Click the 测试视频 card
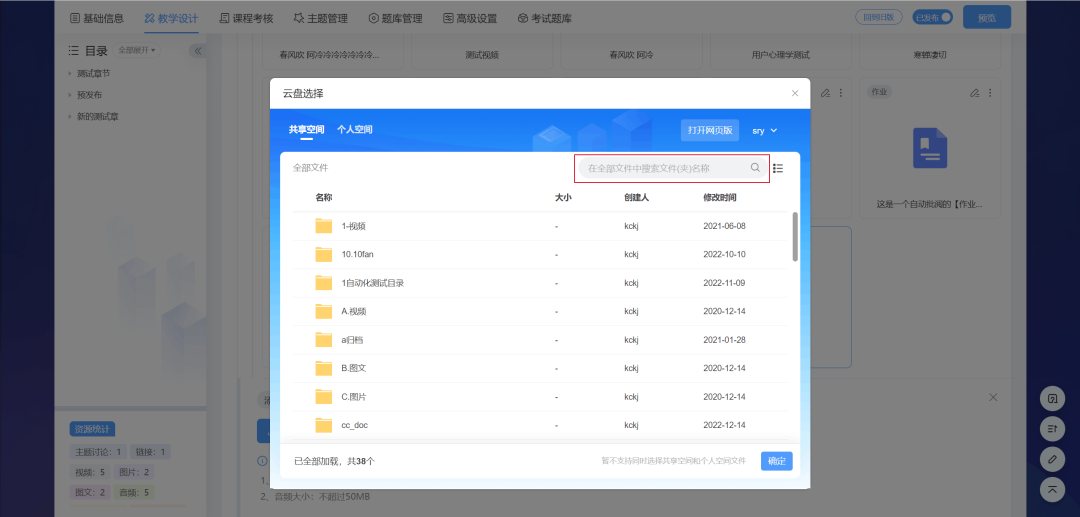The height and width of the screenshot is (517, 1080). pos(482,54)
